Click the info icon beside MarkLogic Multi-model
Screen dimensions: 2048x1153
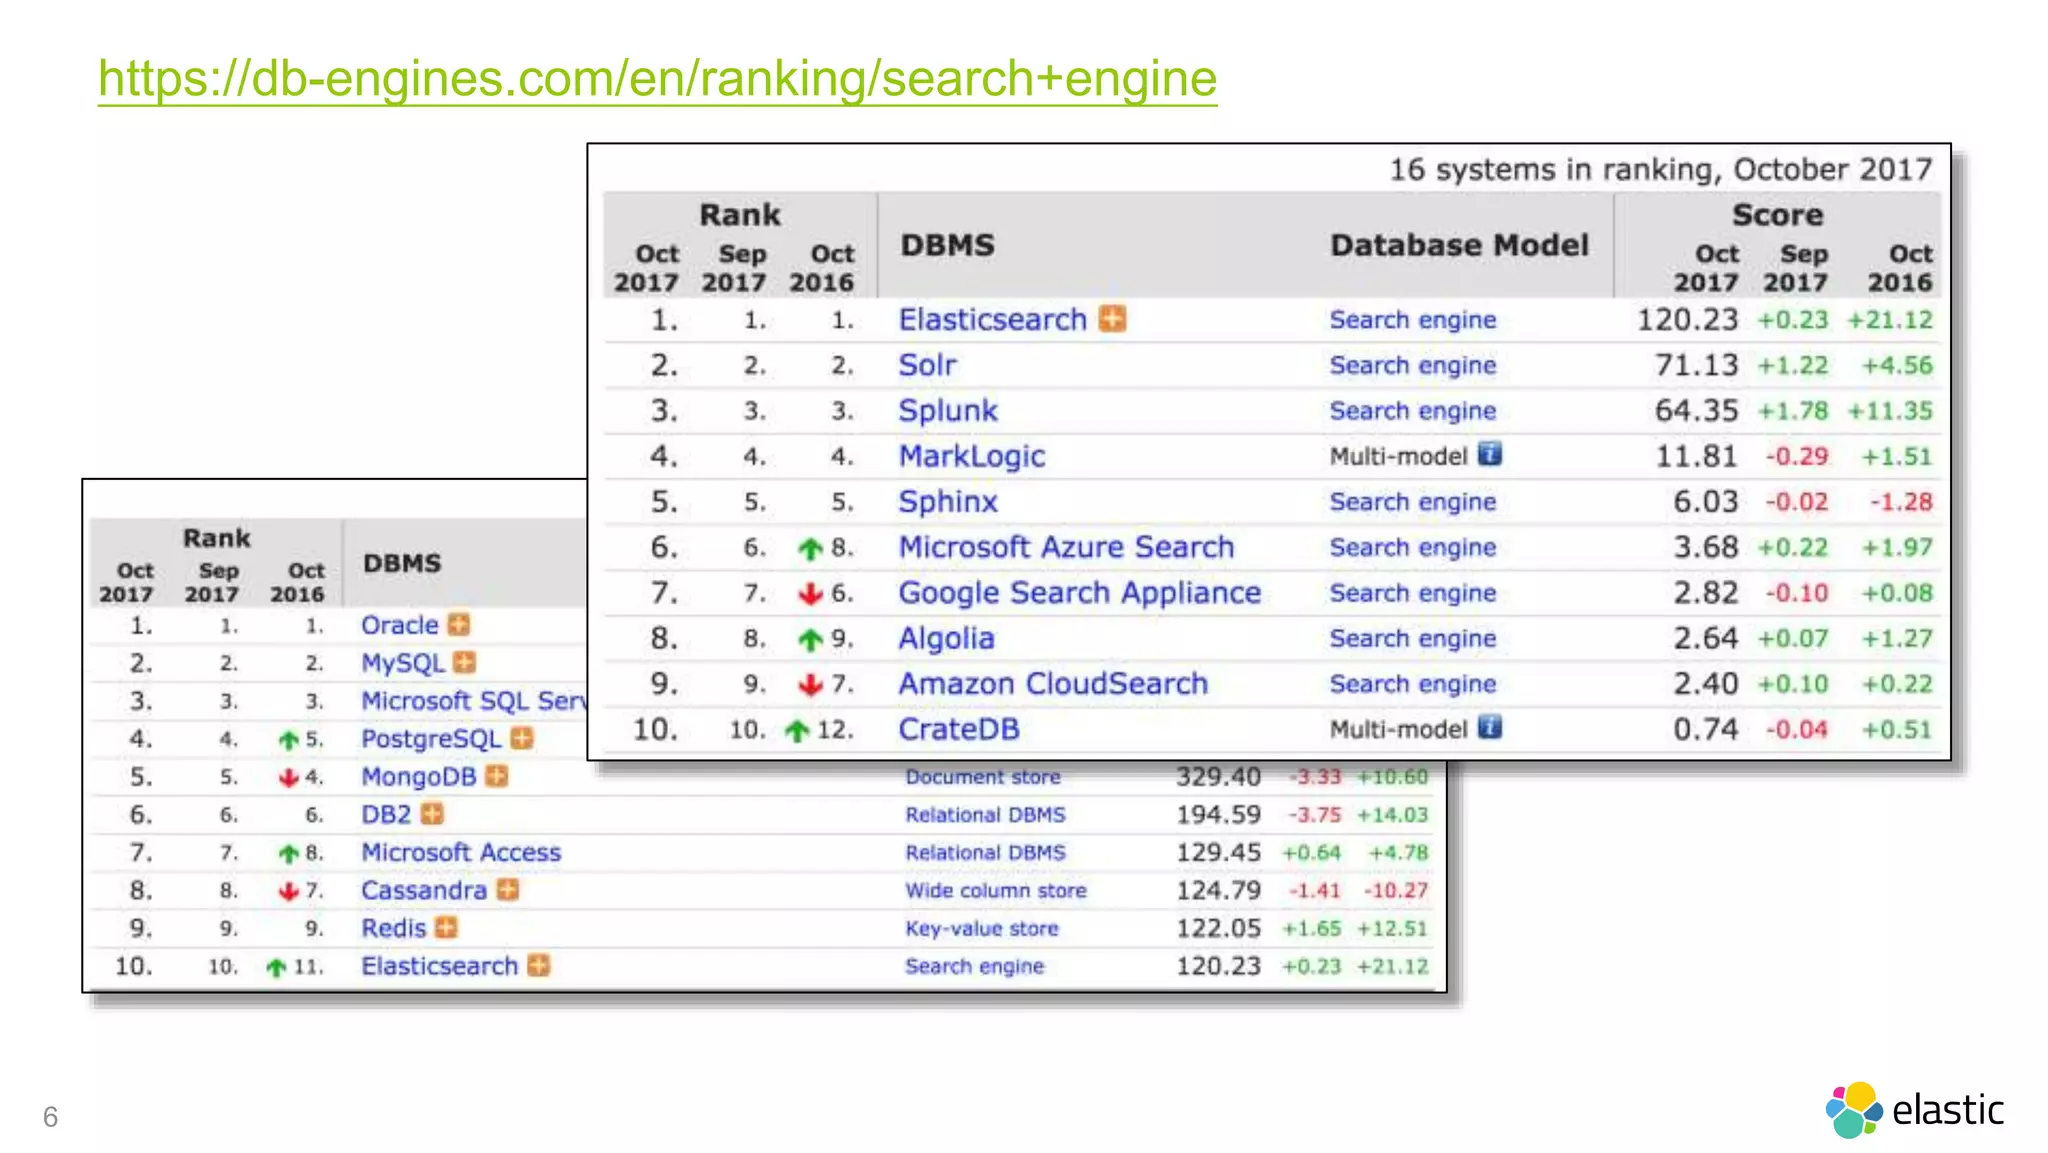pos(1489,455)
